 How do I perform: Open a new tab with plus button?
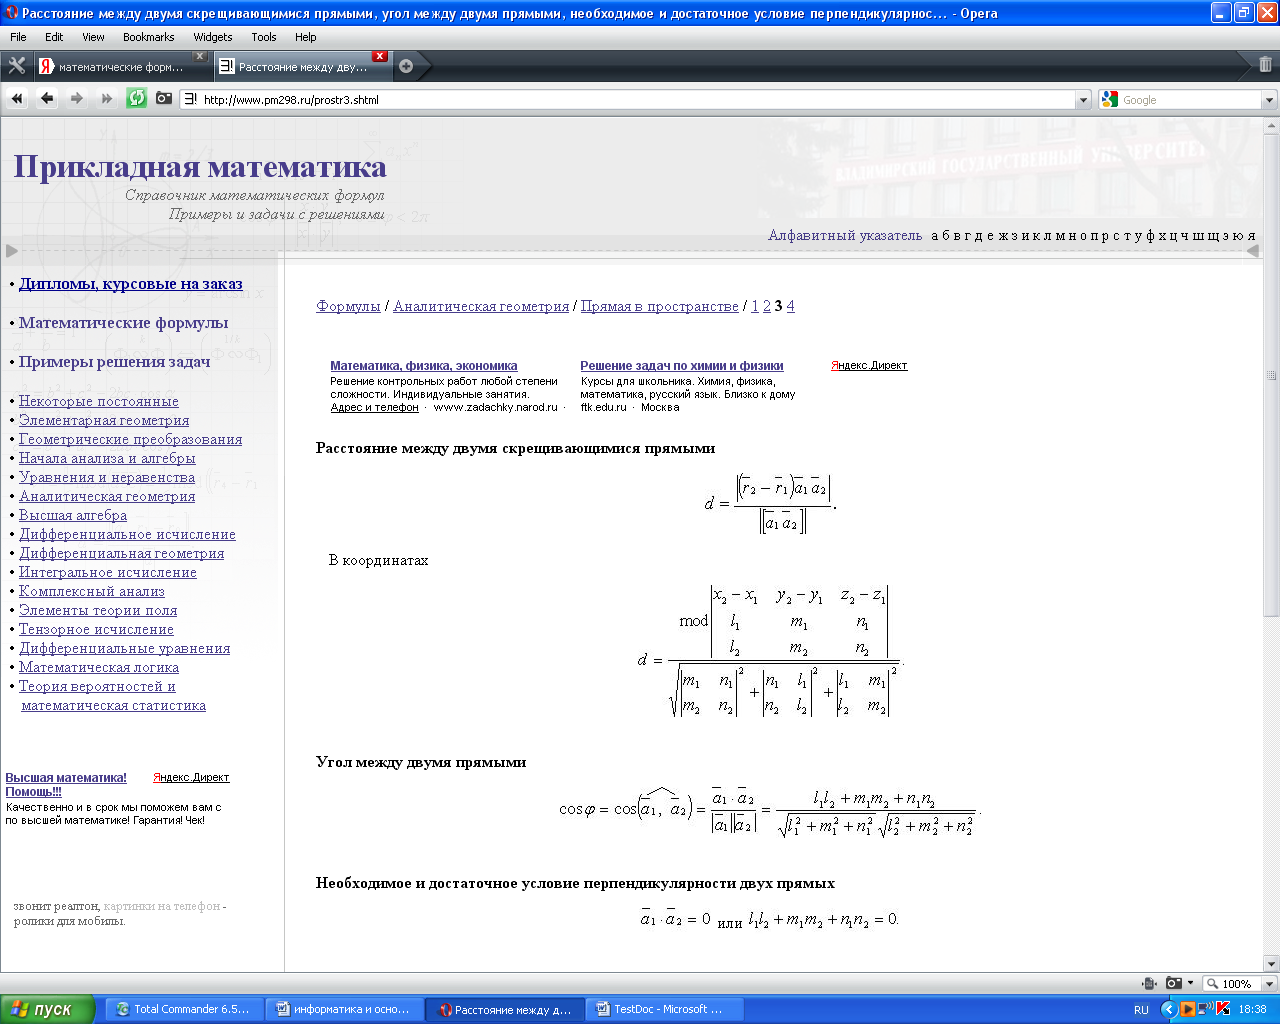[406, 67]
